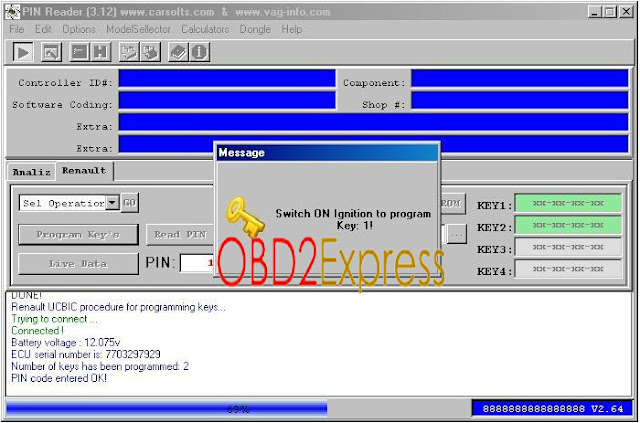Click the hand icon next to the book
Image resolution: width=640 pixels, height=423 pixels.
point(150,52)
